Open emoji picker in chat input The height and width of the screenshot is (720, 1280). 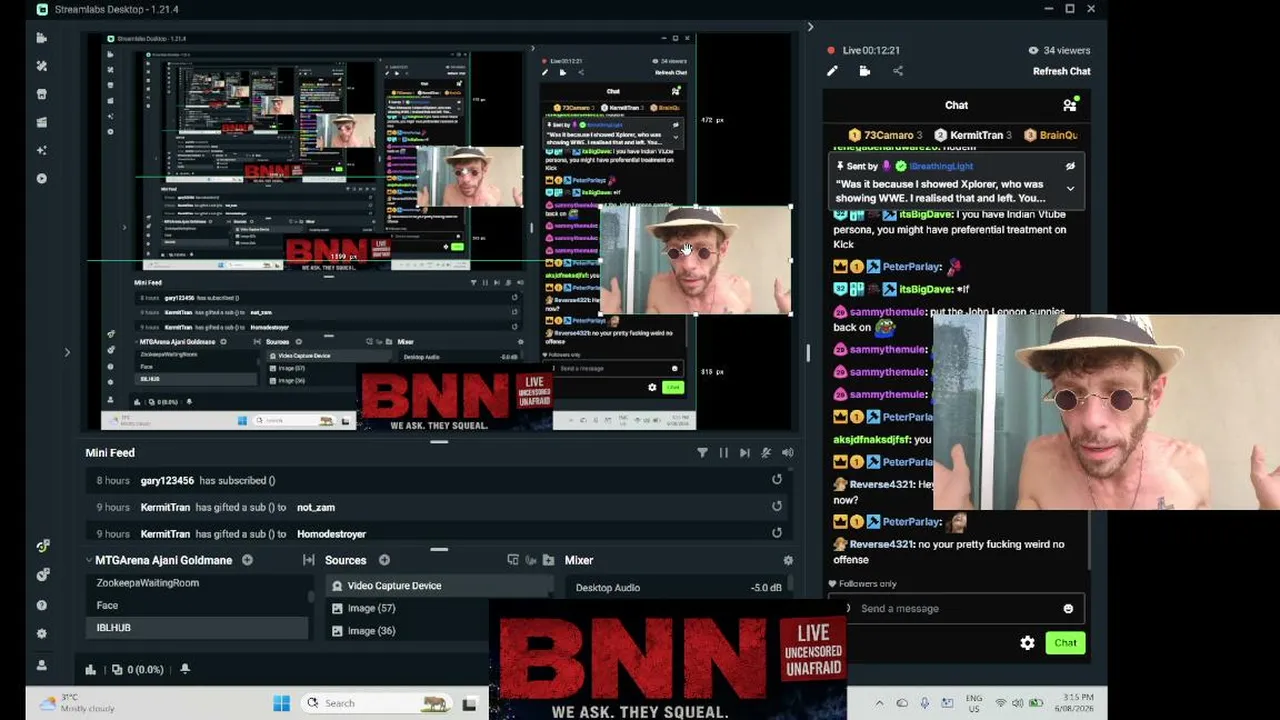click(1068, 608)
